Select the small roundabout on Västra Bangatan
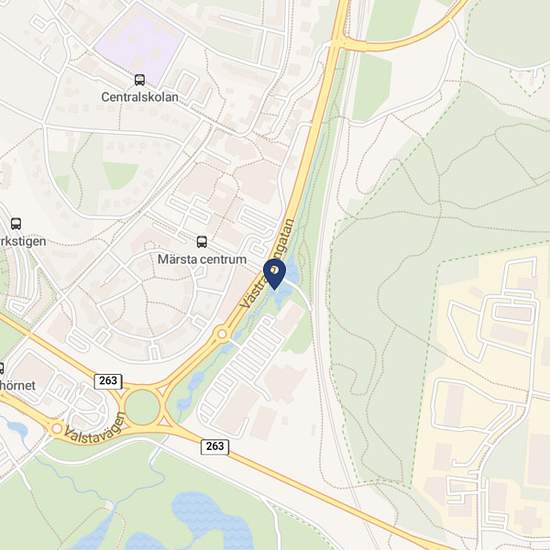This screenshot has width=550, height=550. click(222, 334)
